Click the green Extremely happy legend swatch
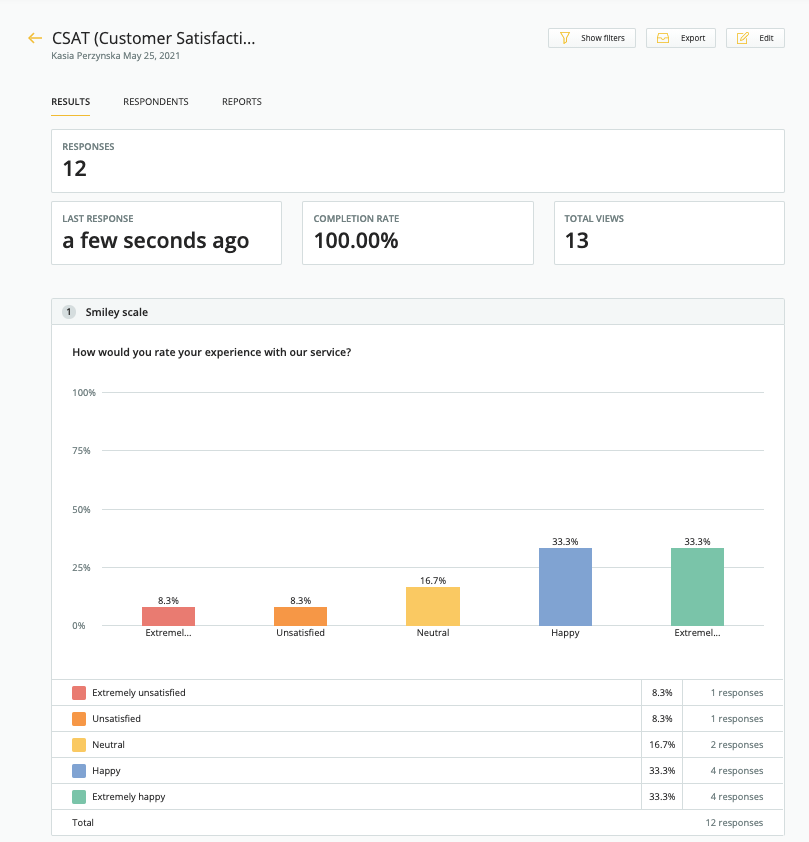Viewport: 809px width, 842px height. point(79,797)
